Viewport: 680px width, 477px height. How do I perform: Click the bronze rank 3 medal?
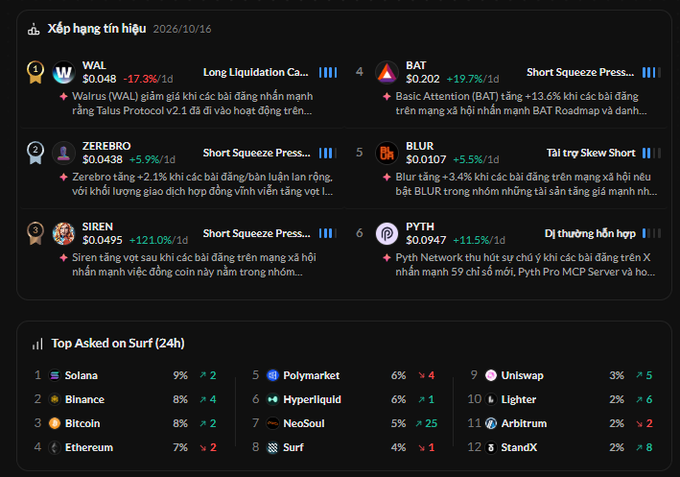coord(35,233)
